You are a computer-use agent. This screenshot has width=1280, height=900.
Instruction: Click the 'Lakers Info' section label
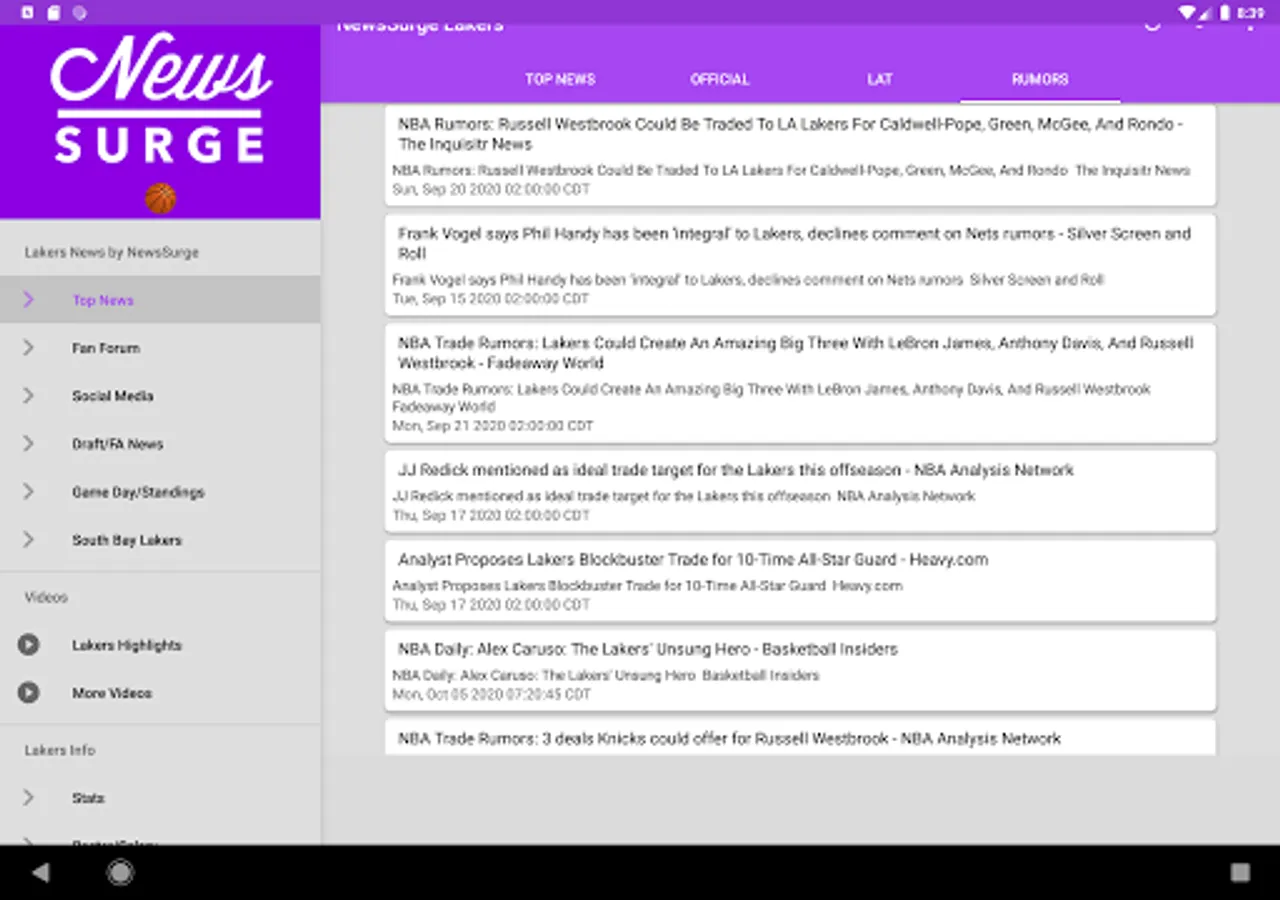pos(60,750)
